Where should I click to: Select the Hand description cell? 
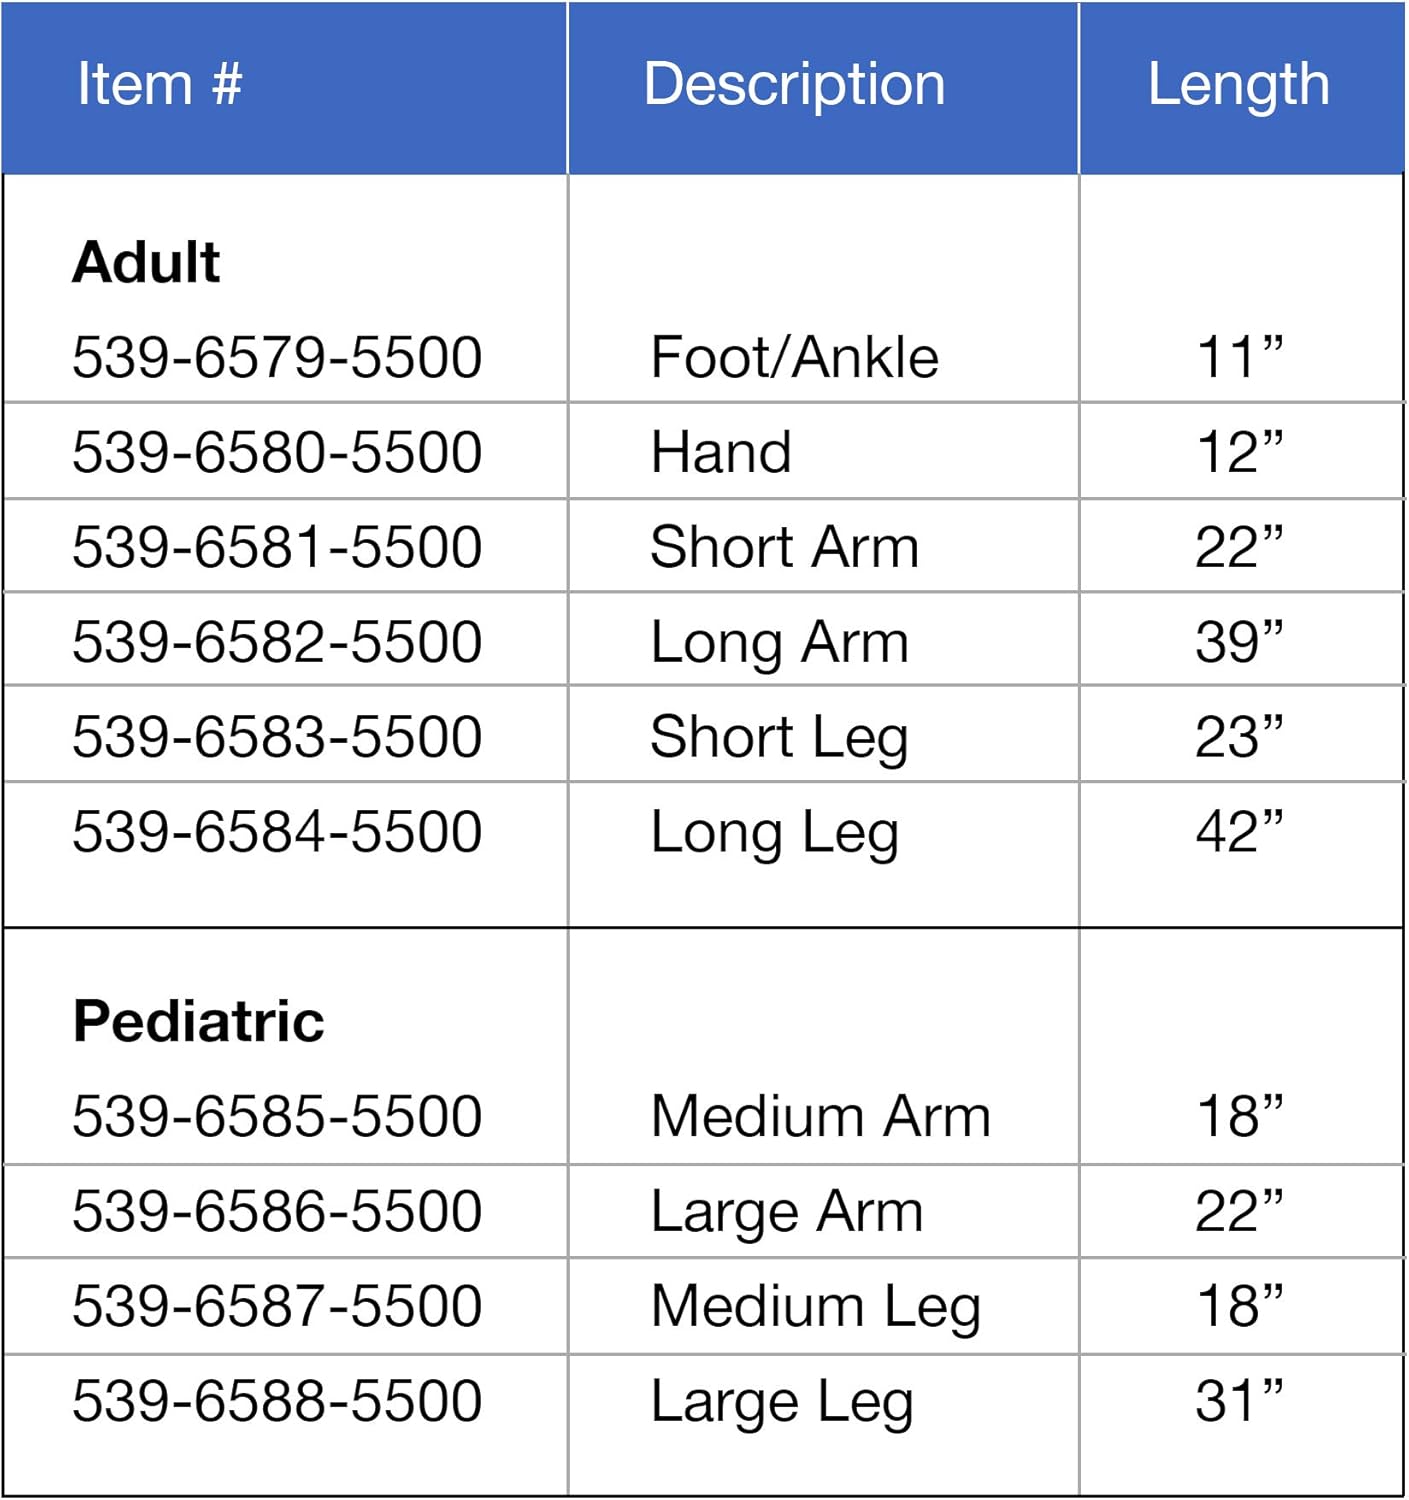tap(721, 452)
